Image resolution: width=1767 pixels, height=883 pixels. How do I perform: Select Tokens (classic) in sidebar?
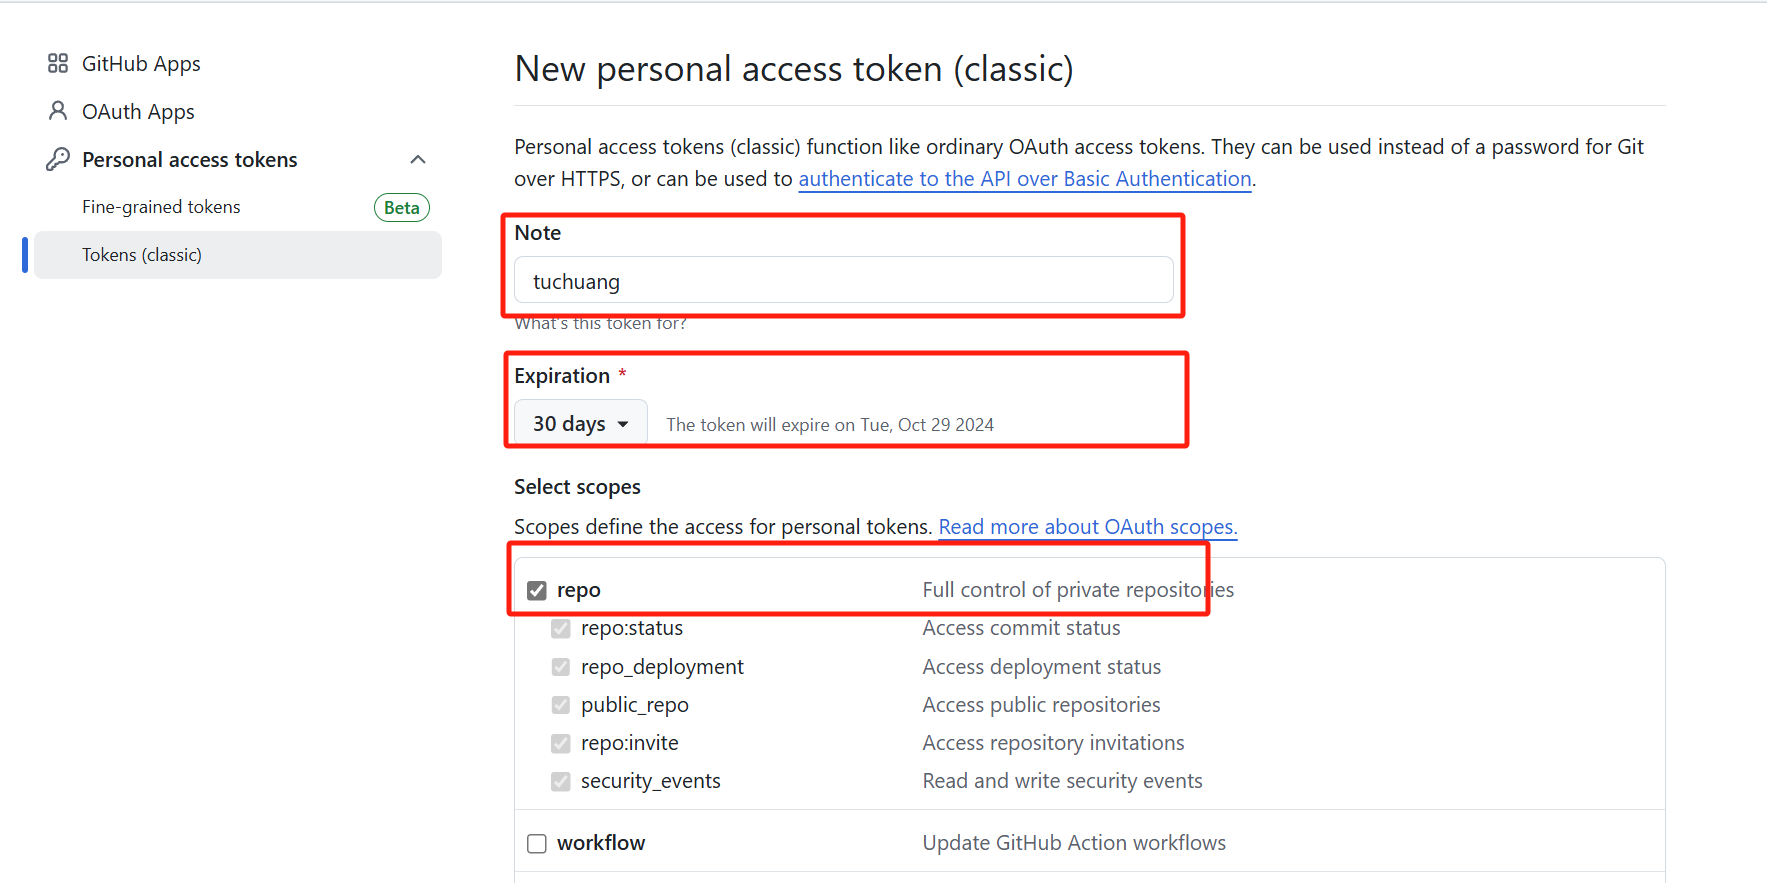[x=142, y=255]
